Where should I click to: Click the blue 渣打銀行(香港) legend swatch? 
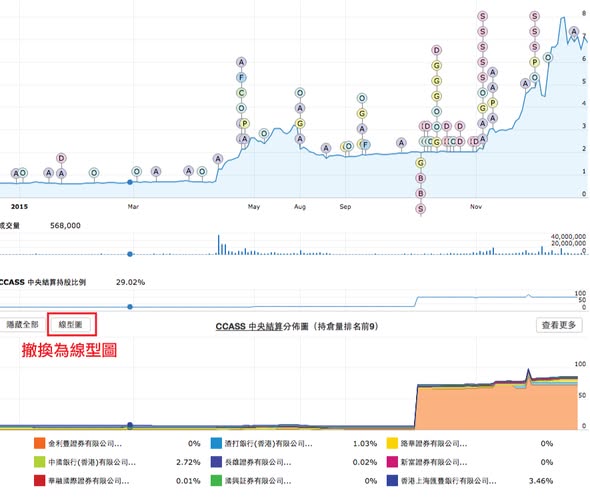tap(216, 443)
